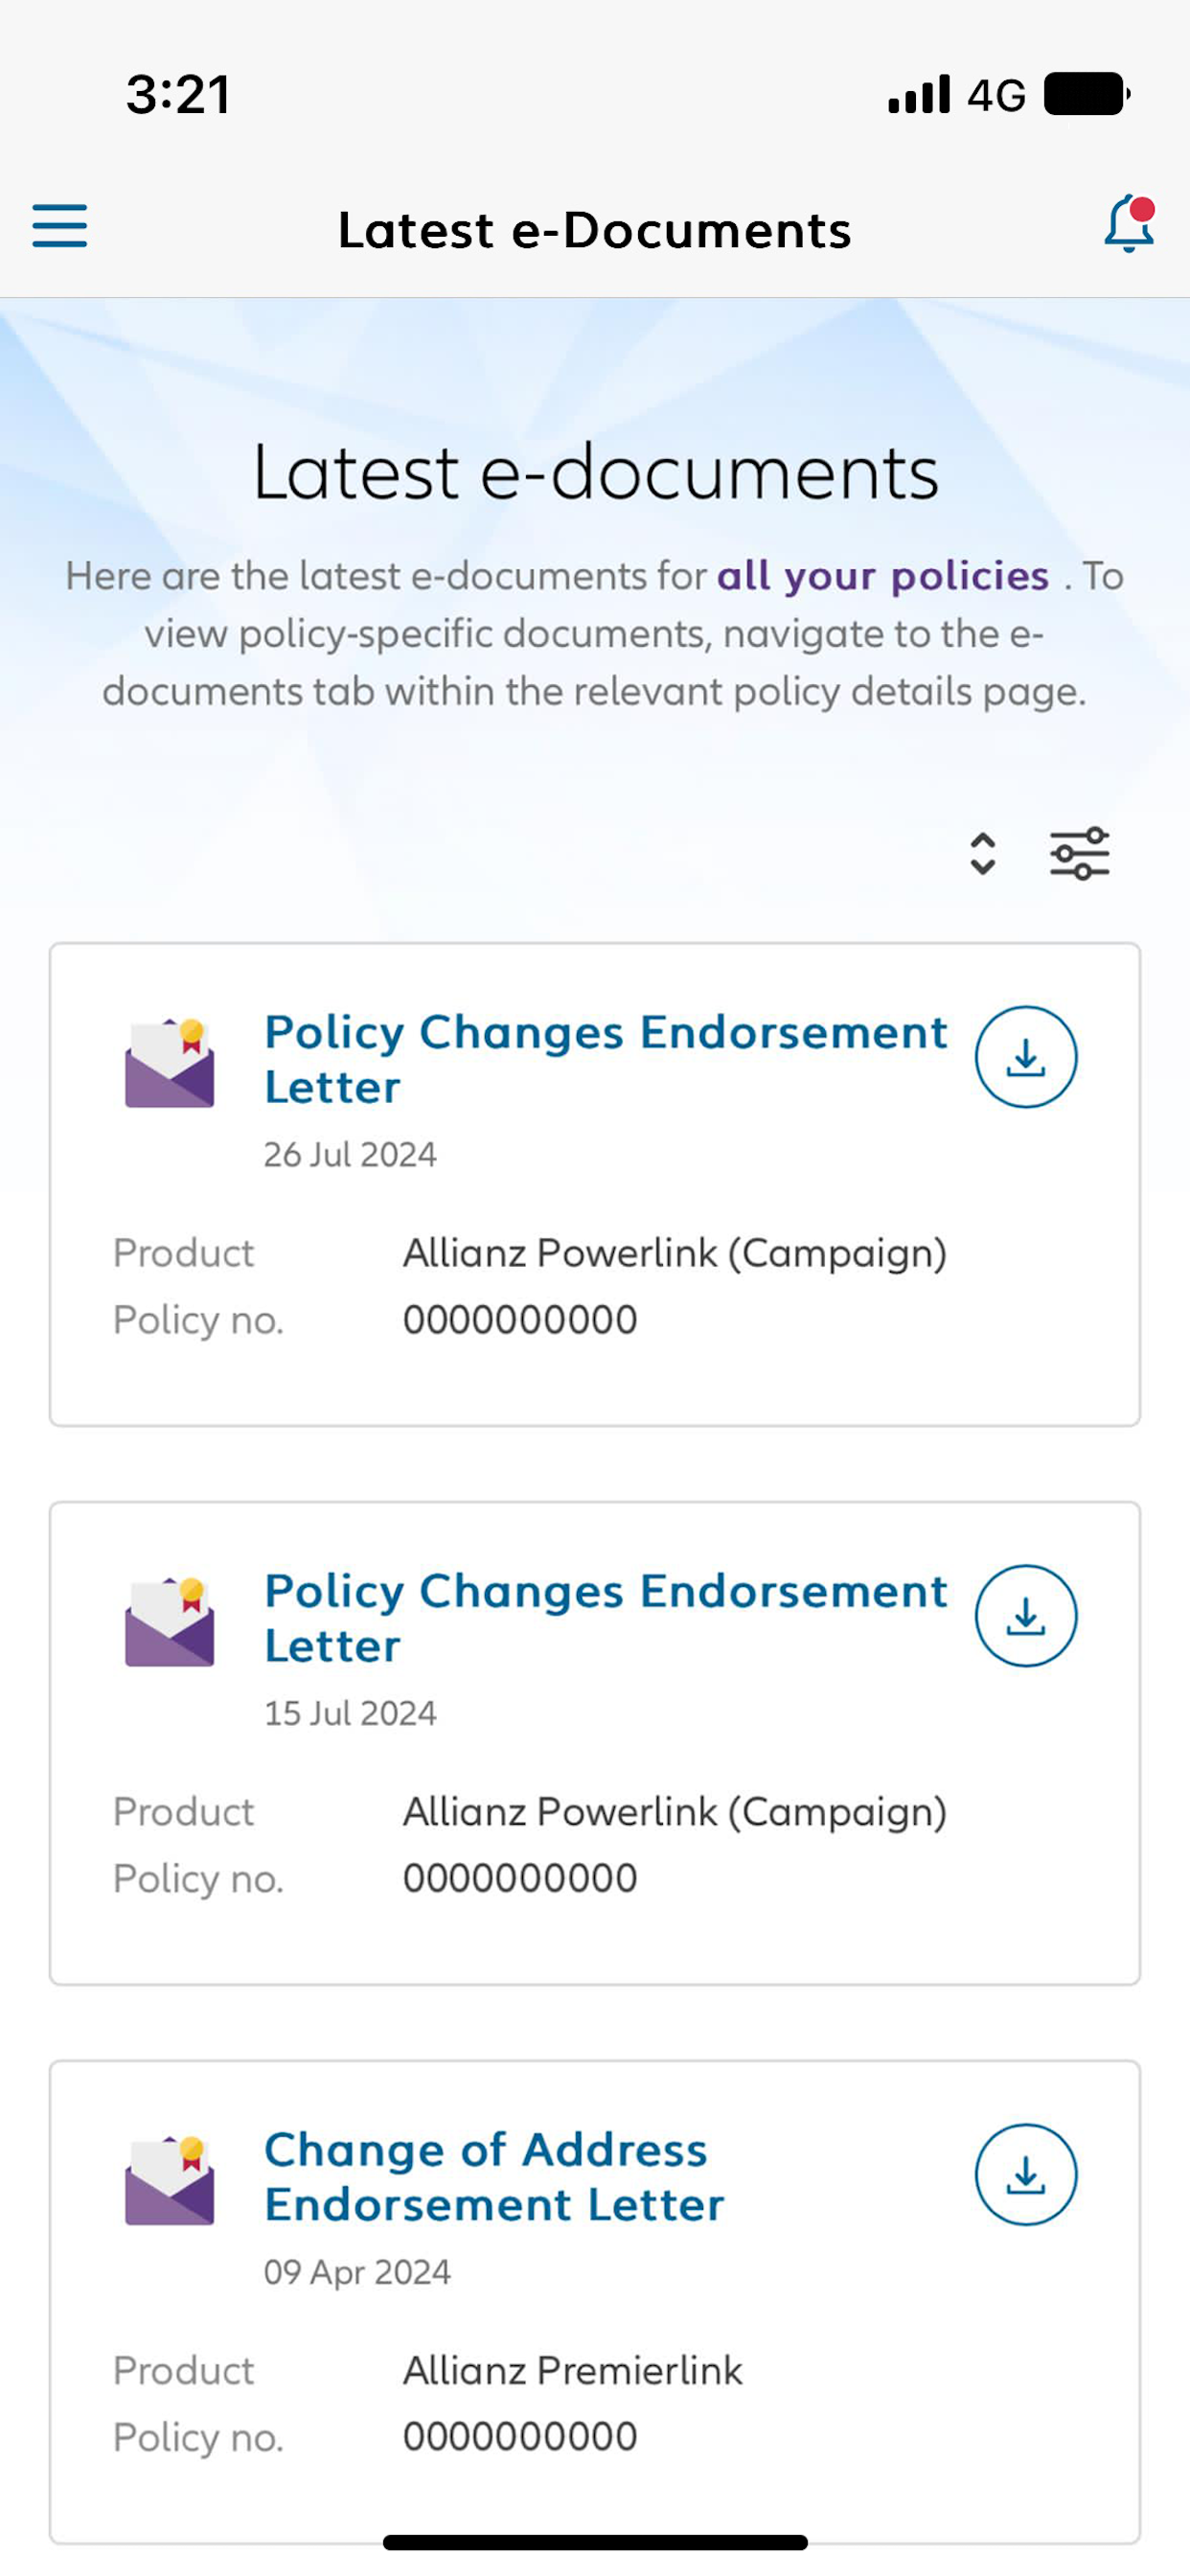Download the 26 Jul 2024 endorsement letter
1190x2576 pixels.
tap(1026, 1057)
